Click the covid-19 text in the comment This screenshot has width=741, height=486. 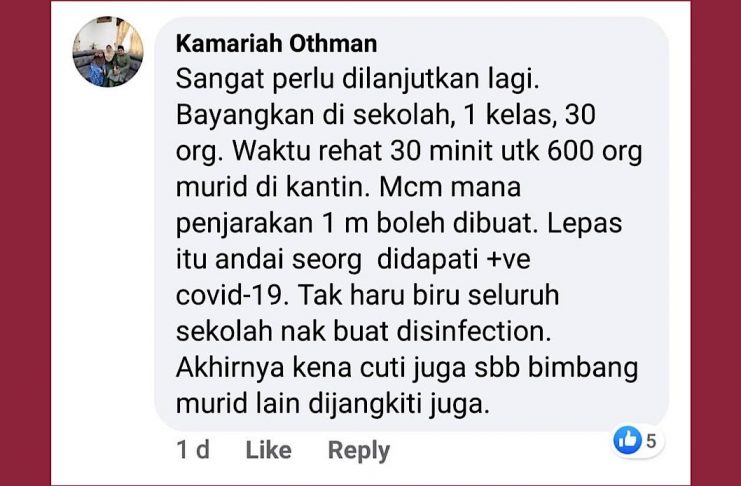tap(232, 295)
